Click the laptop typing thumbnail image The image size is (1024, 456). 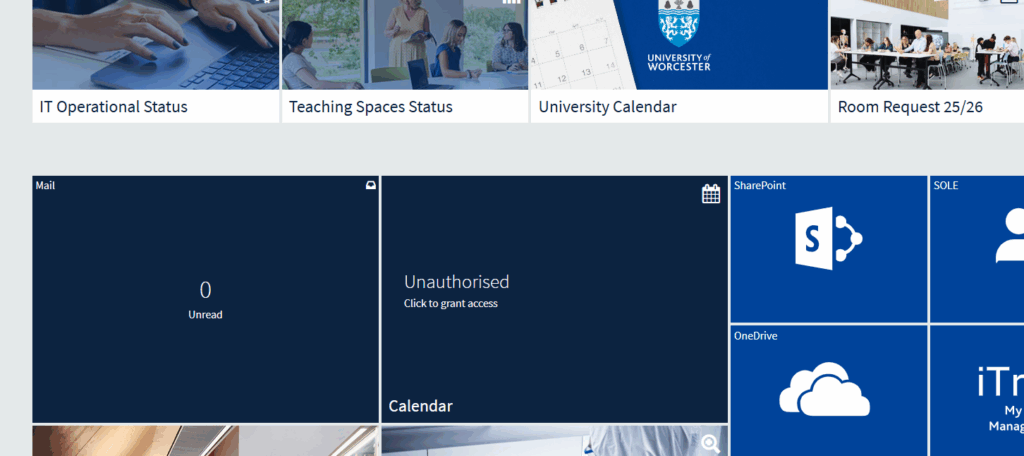(155, 45)
